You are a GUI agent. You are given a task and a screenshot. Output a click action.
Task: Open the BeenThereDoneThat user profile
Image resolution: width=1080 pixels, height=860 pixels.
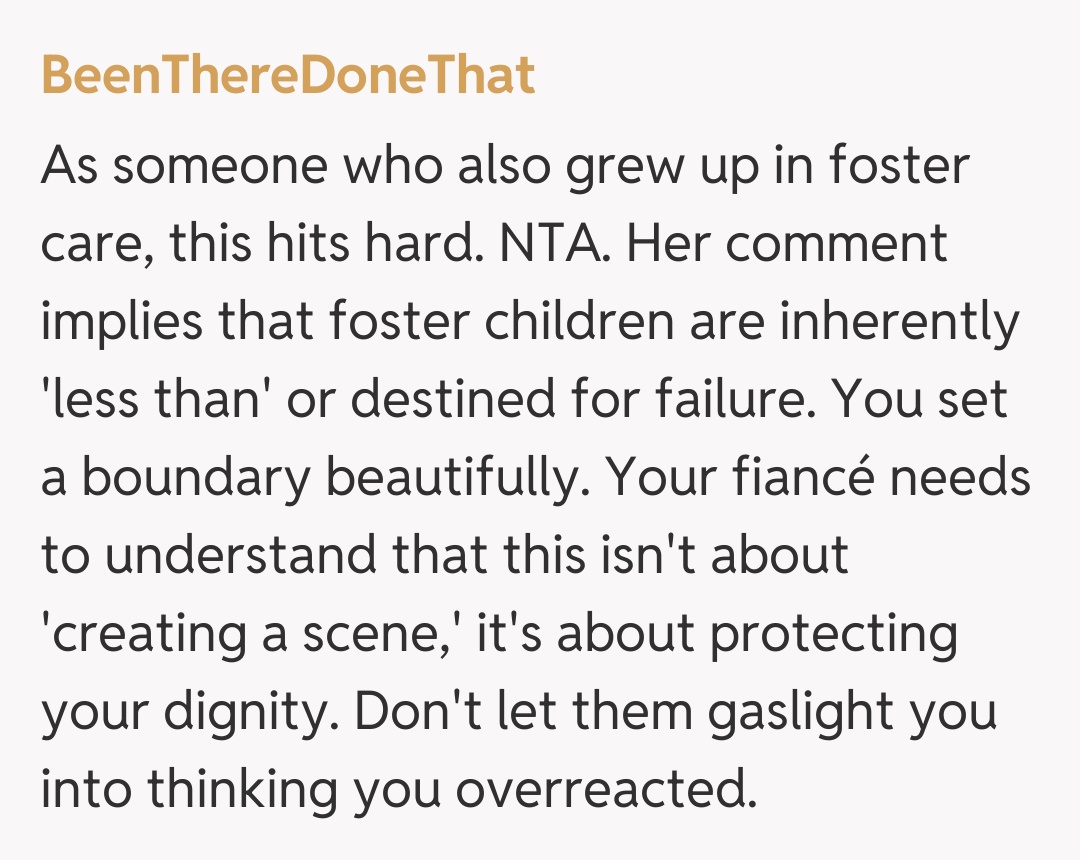(x=288, y=76)
